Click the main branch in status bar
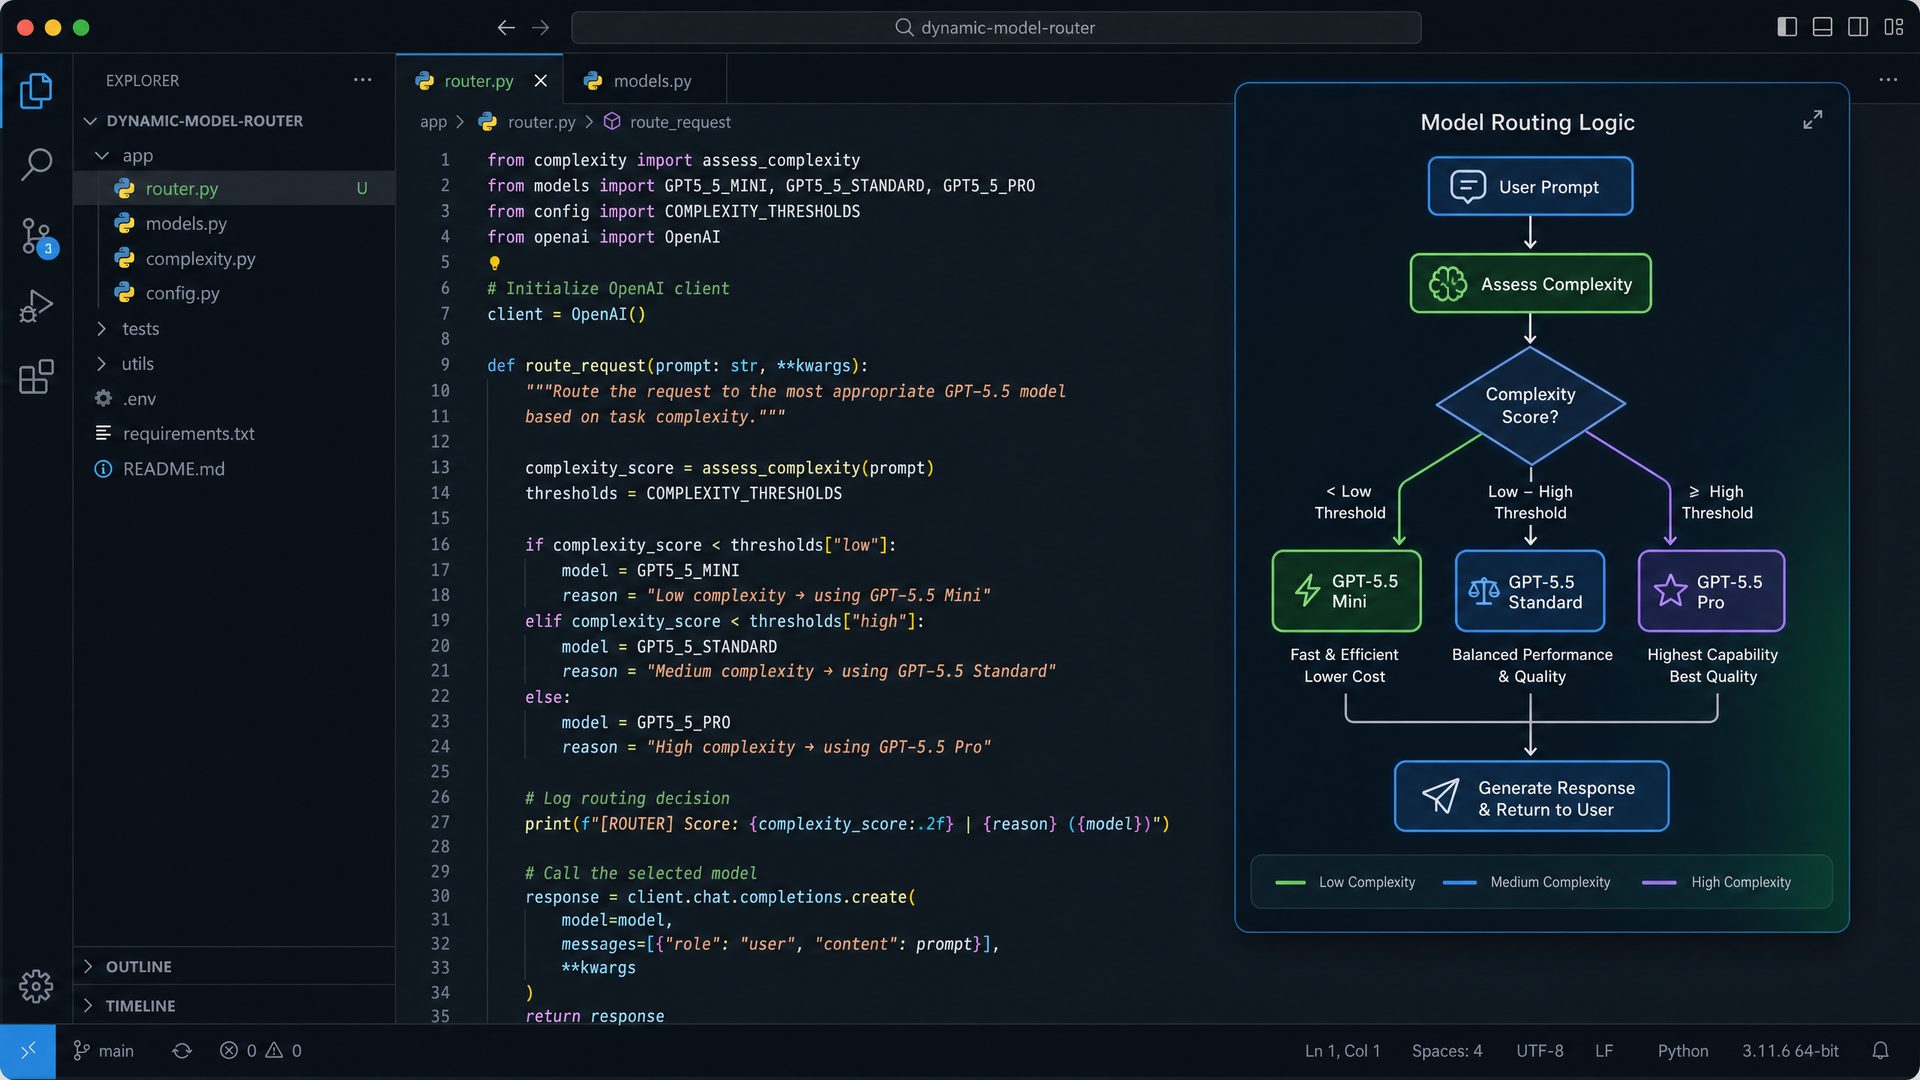Image resolution: width=1920 pixels, height=1080 pixels. click(103, 1051)
